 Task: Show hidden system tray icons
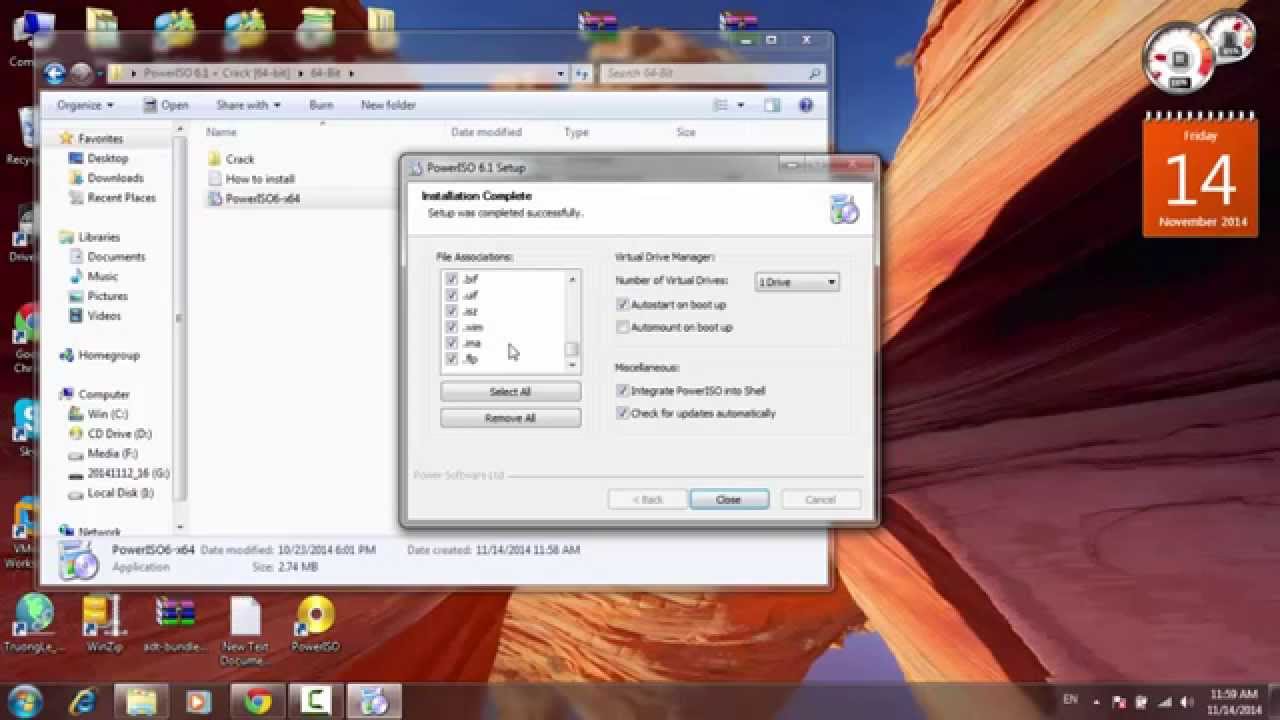(1097, 701)
